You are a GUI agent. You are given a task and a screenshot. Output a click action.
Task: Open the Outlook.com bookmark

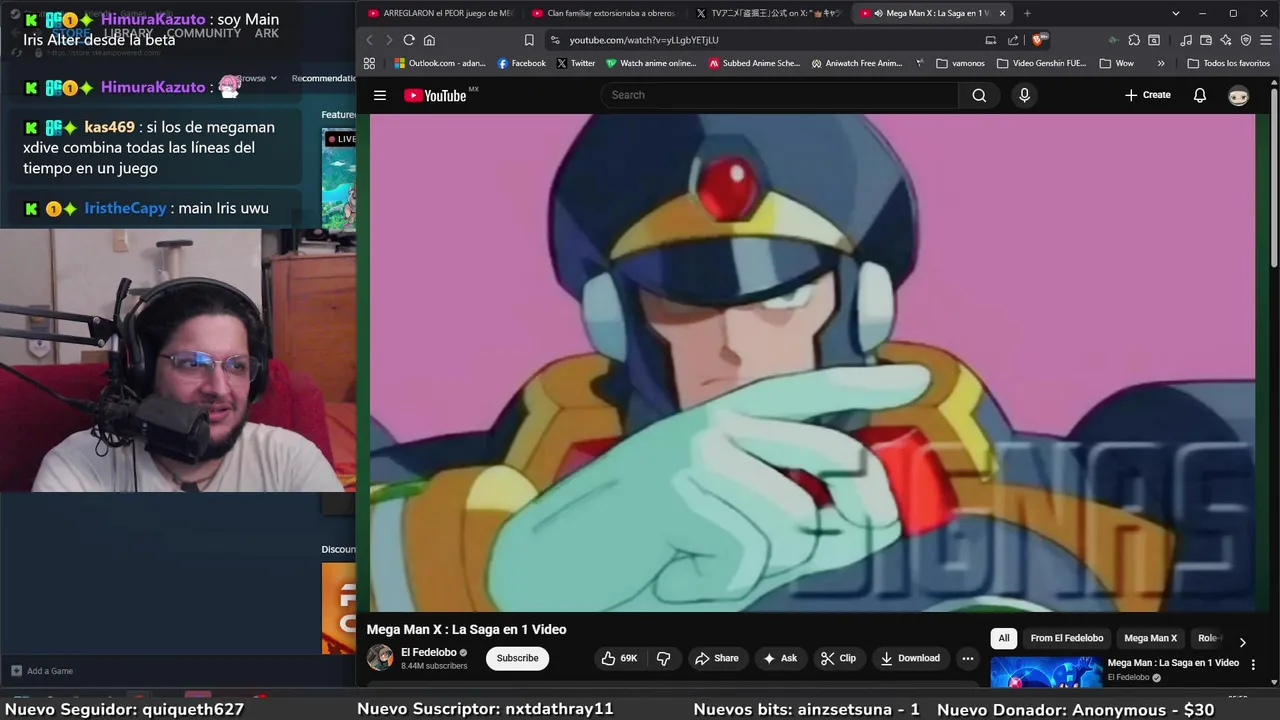tap(440, 63)
